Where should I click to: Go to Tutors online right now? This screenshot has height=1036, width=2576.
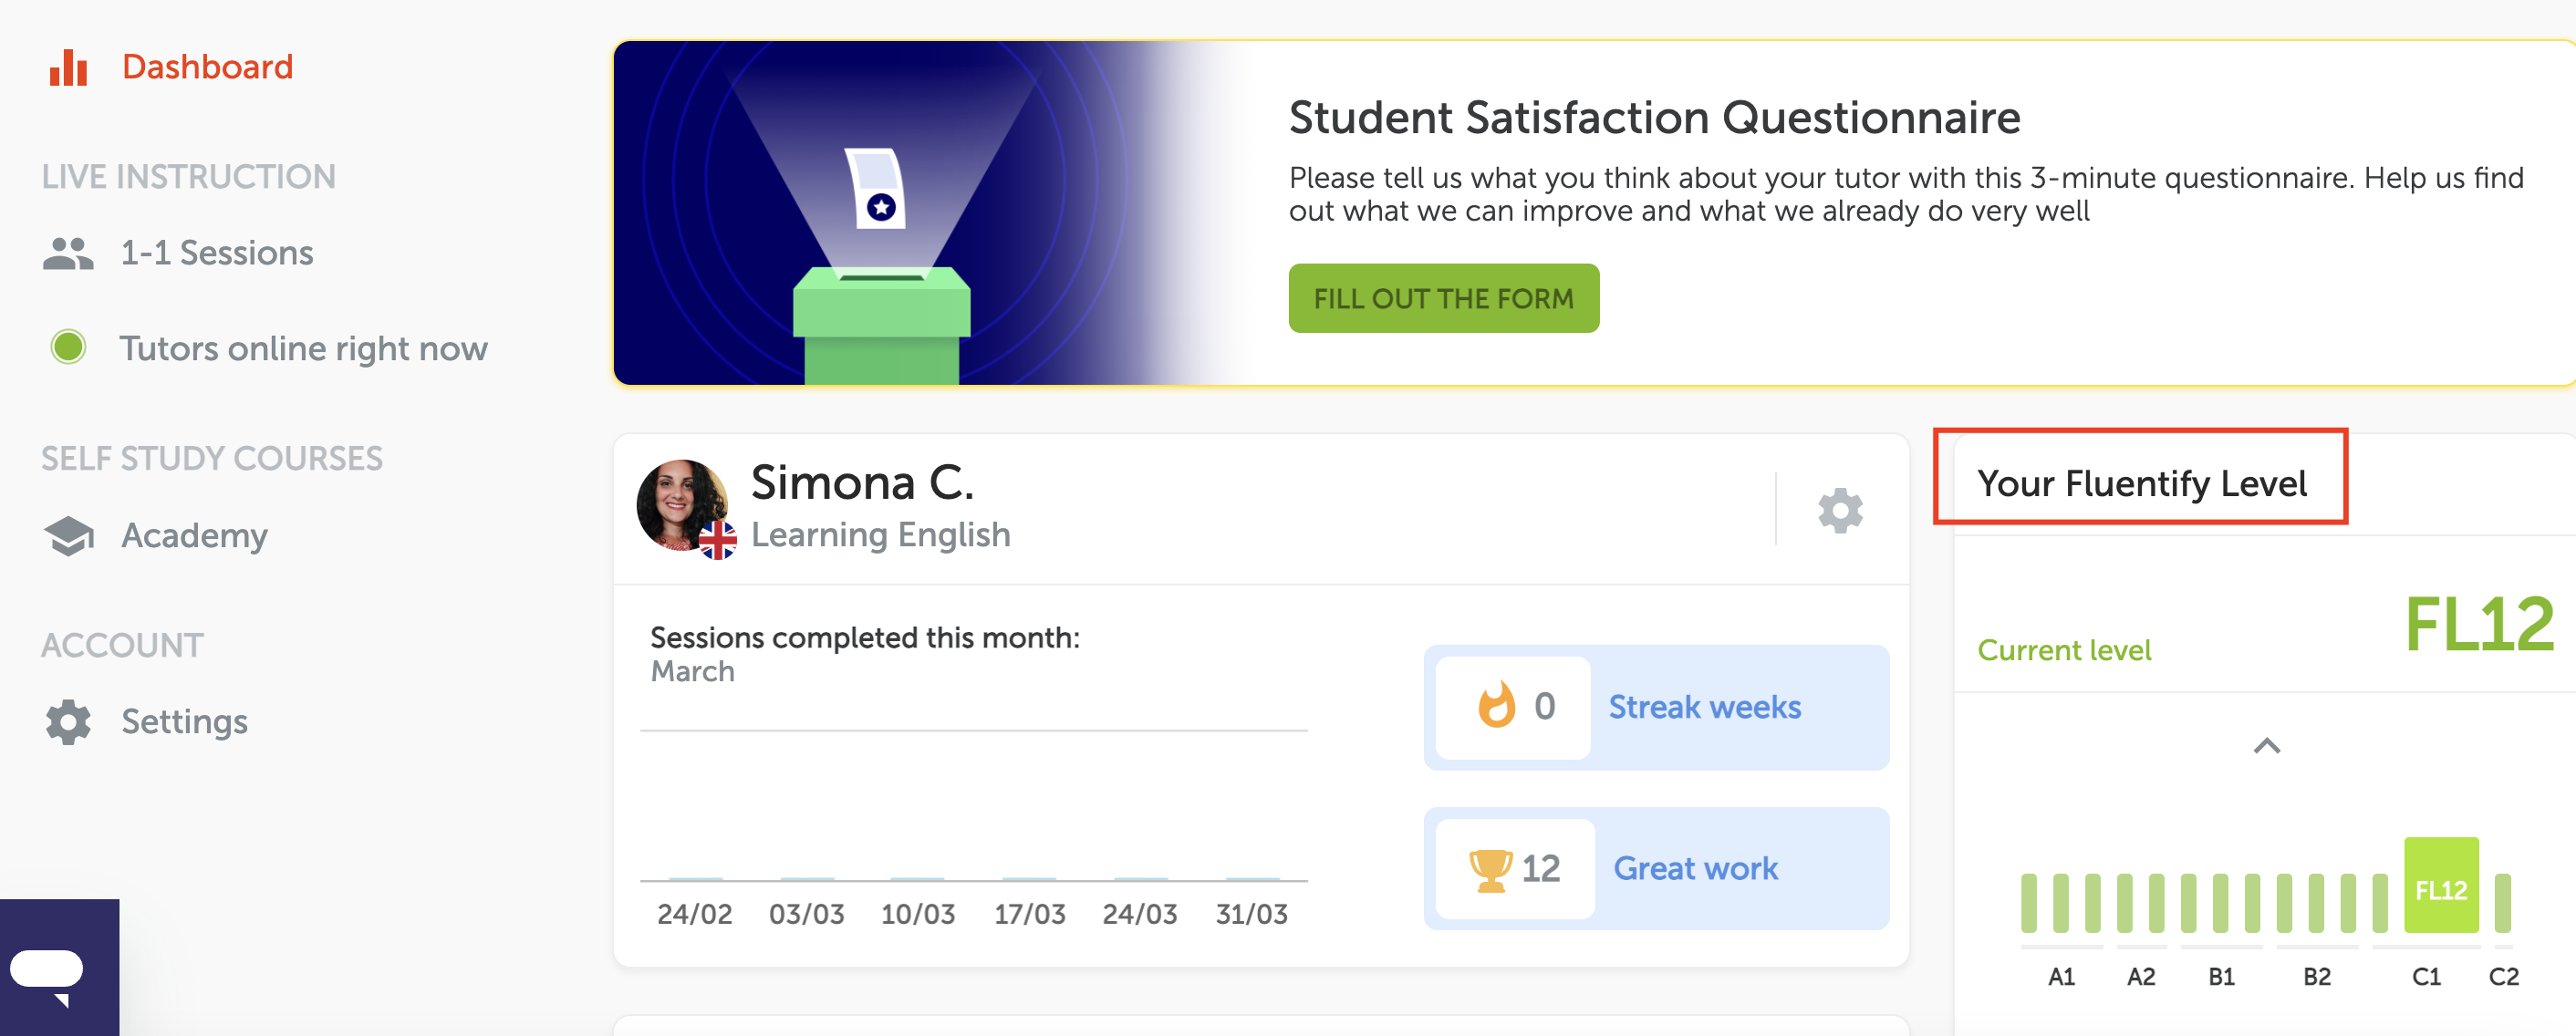click(303, 348)
